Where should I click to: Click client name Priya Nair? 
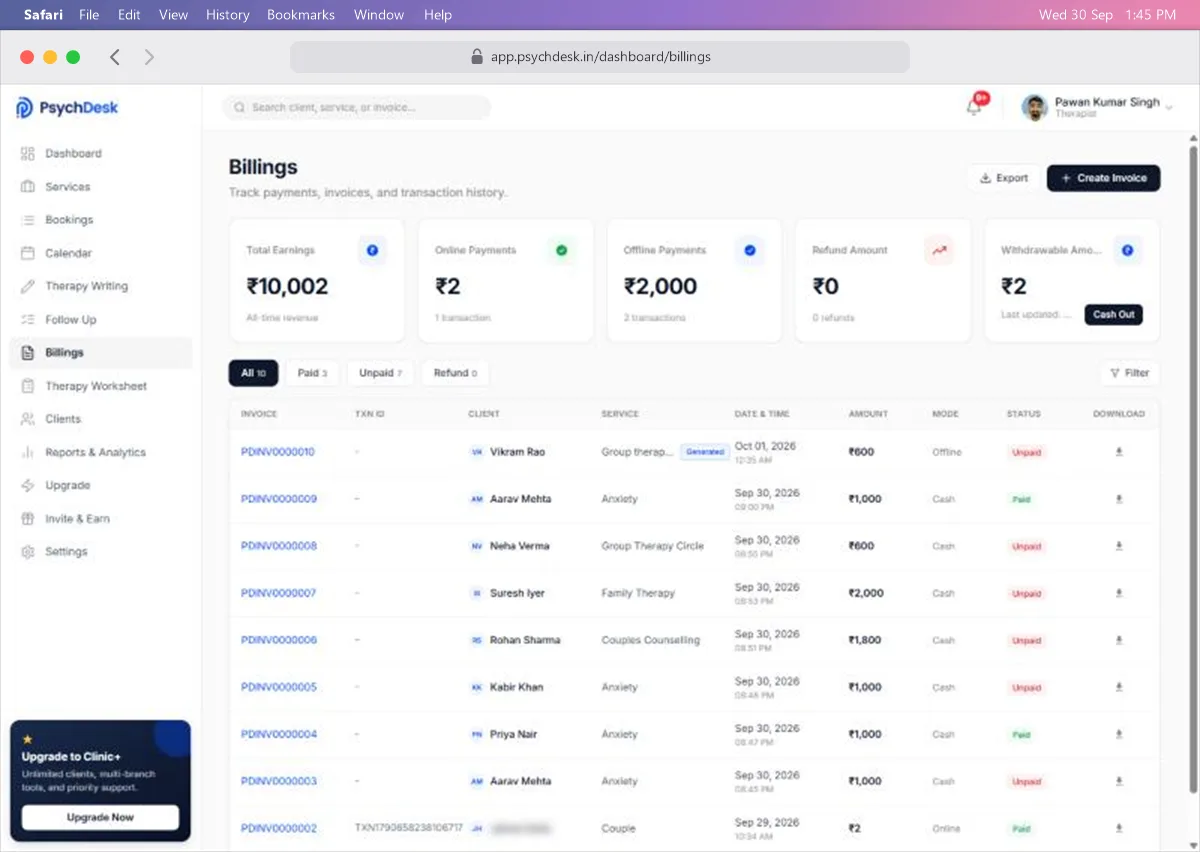pos(513,734)
